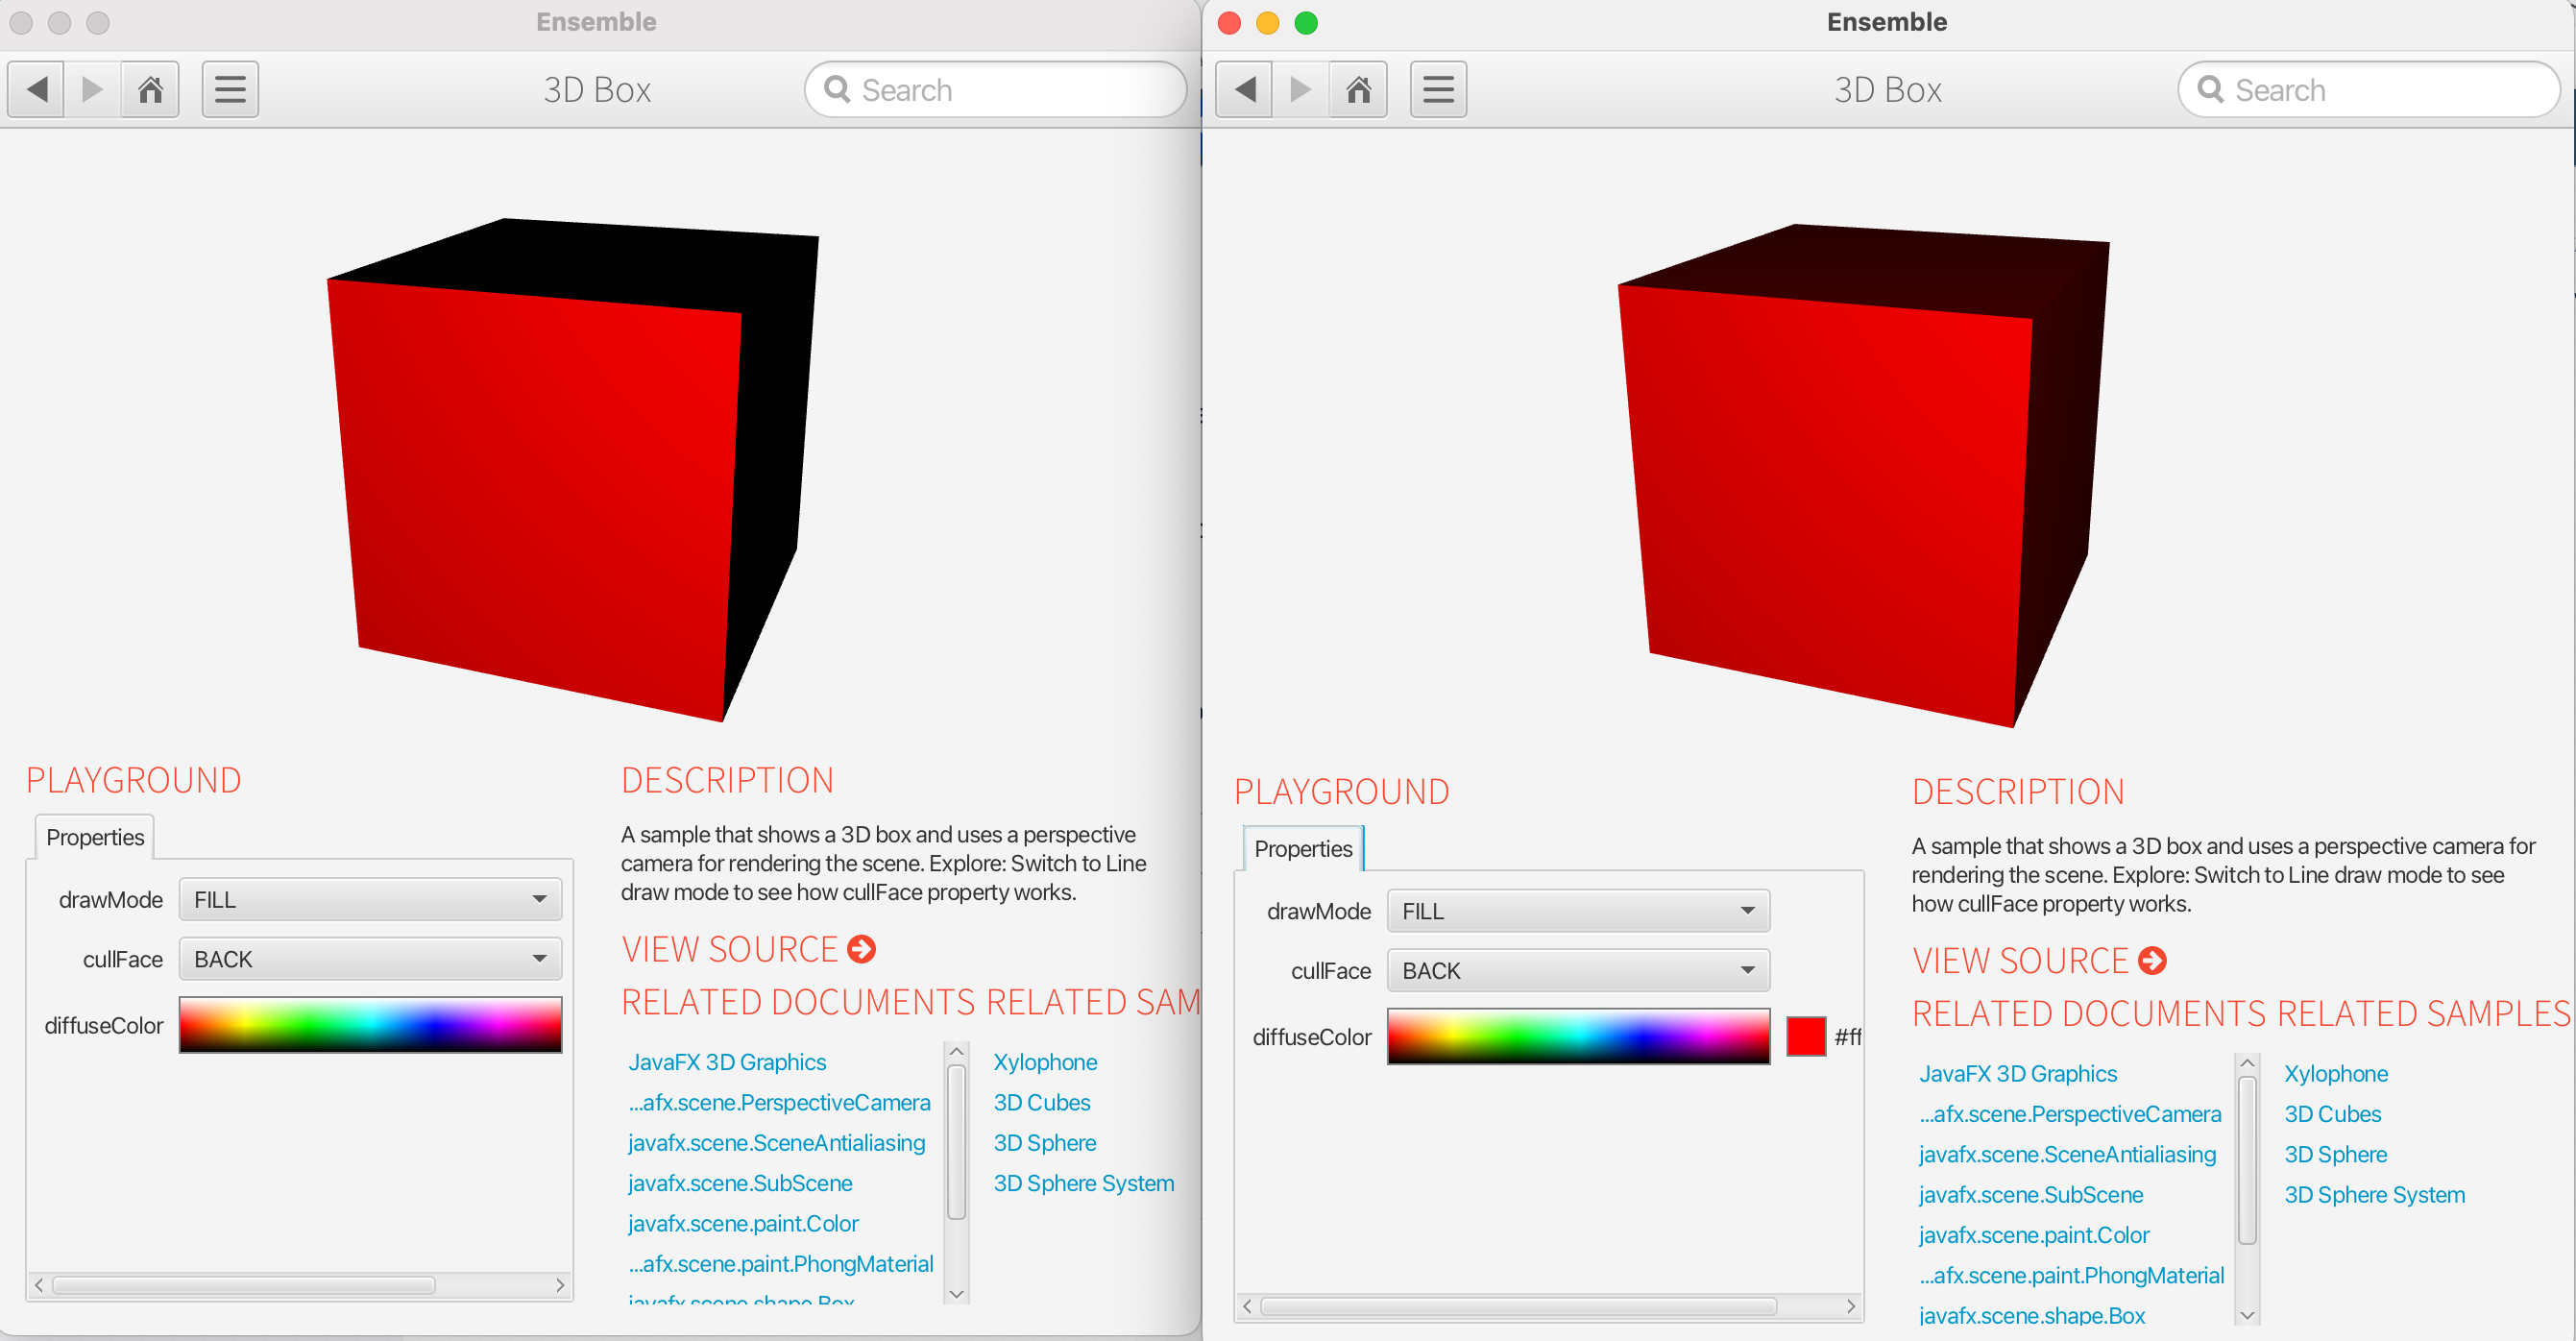2576x1341 pixels.
Task: Select the Properties tab in right window
Action: 1302,849
